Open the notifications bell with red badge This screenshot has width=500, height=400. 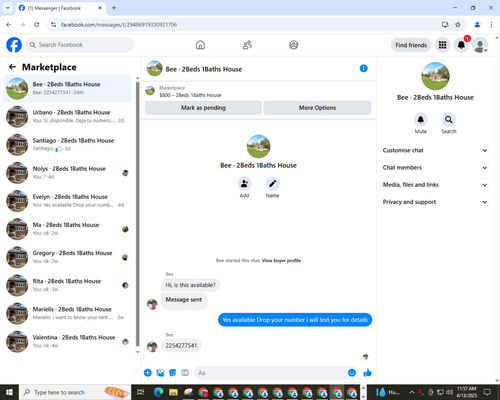461,45
